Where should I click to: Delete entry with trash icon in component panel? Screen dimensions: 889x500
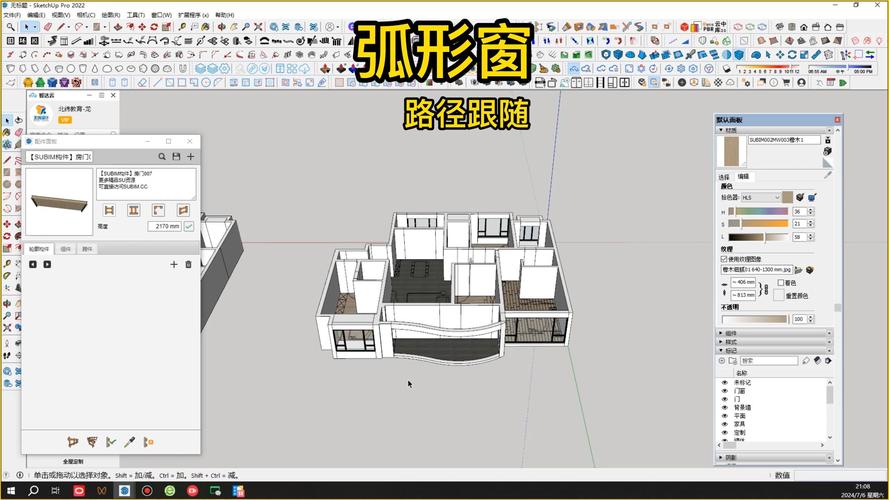(x=188, y=265)
